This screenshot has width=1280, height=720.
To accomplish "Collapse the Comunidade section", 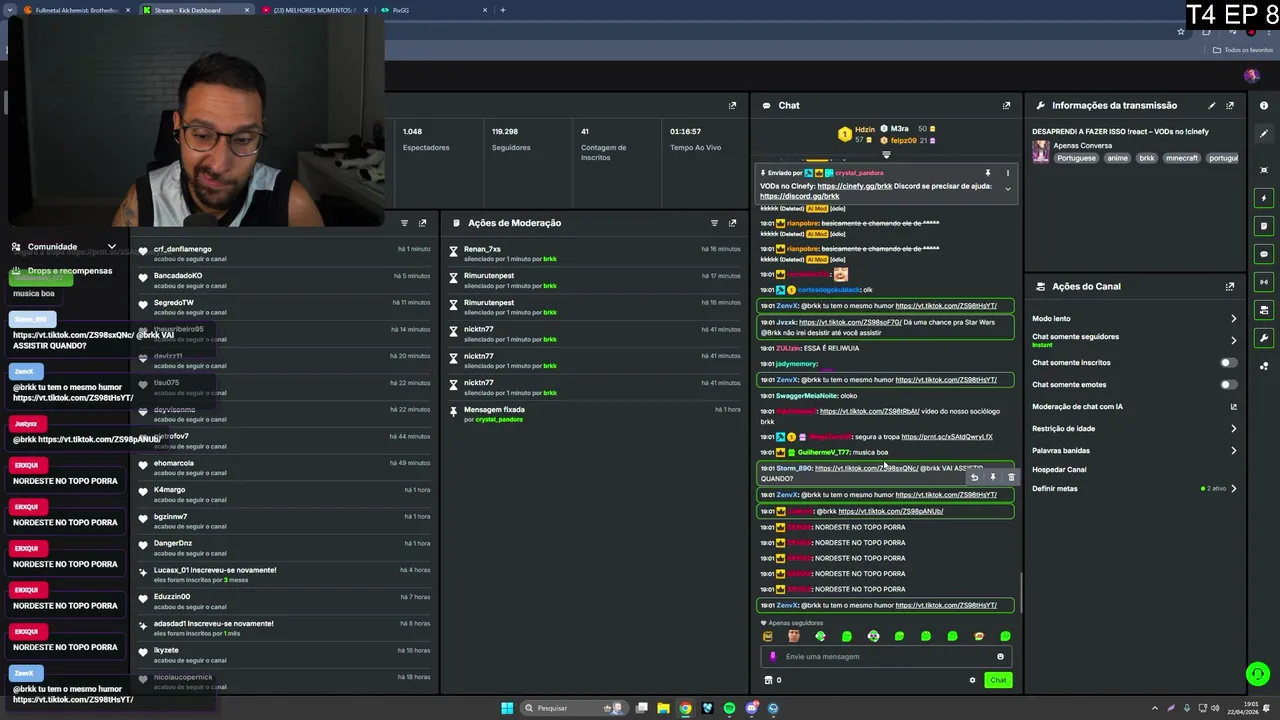I will (x=111, y=246).
